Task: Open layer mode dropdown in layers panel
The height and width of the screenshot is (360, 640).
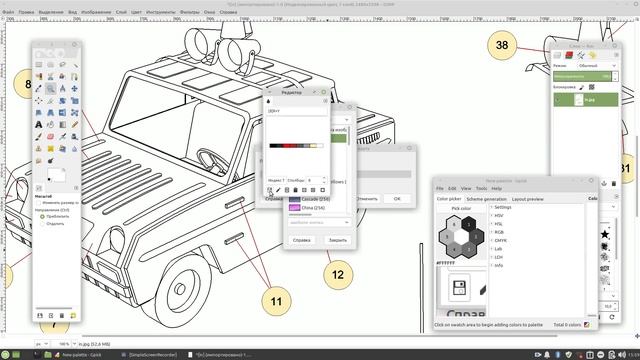Action: tap(597, 66)
